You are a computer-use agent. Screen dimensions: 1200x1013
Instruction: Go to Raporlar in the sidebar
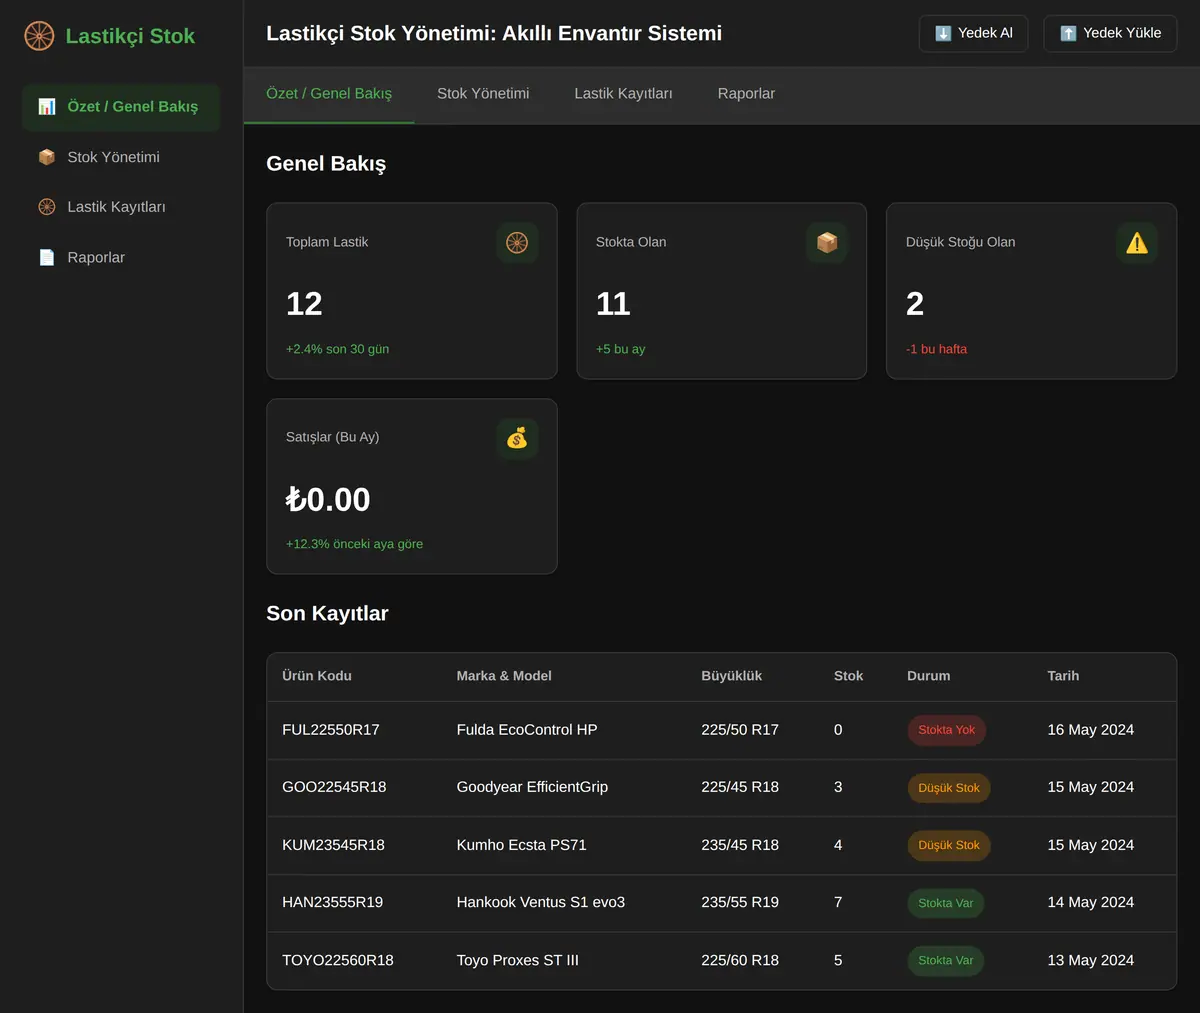(121, 257)
